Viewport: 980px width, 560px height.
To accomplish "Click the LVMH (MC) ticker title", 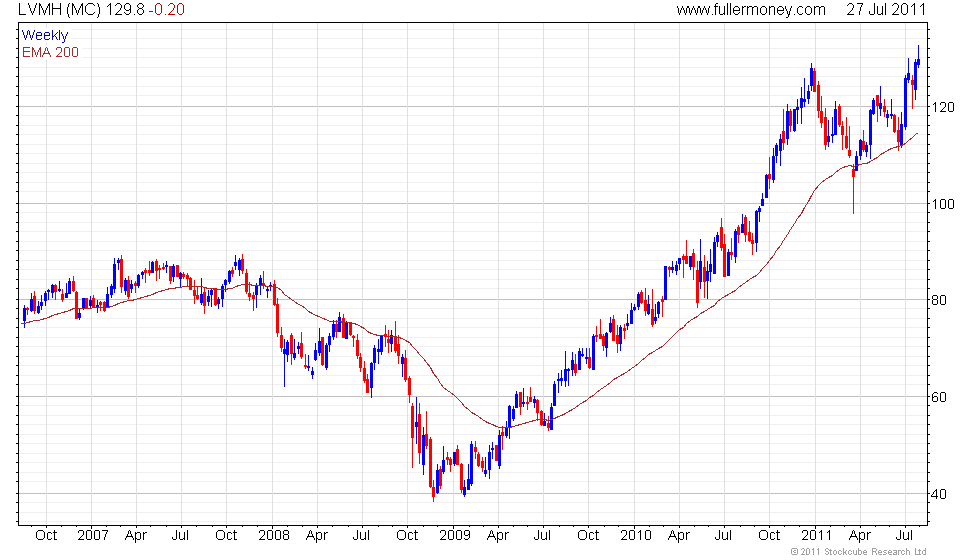I will (x=59, y=10).
